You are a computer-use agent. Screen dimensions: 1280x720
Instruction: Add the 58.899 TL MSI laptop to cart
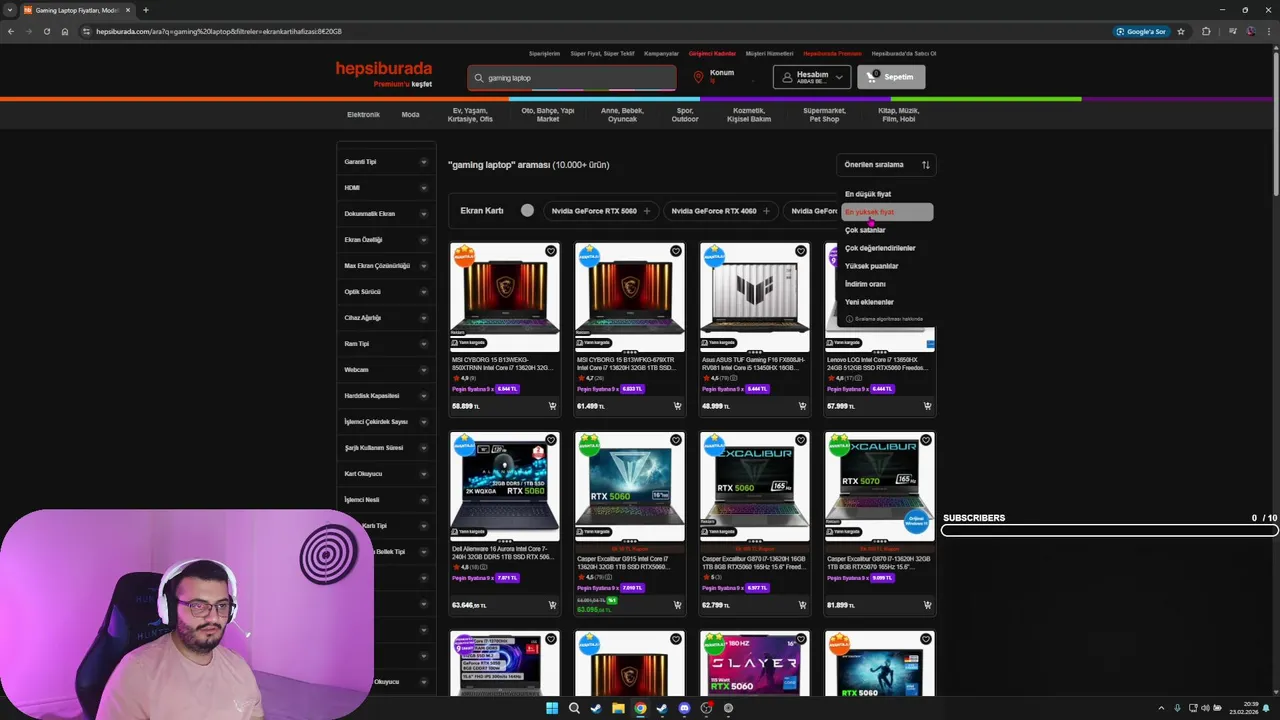click(x=552, y=406)
